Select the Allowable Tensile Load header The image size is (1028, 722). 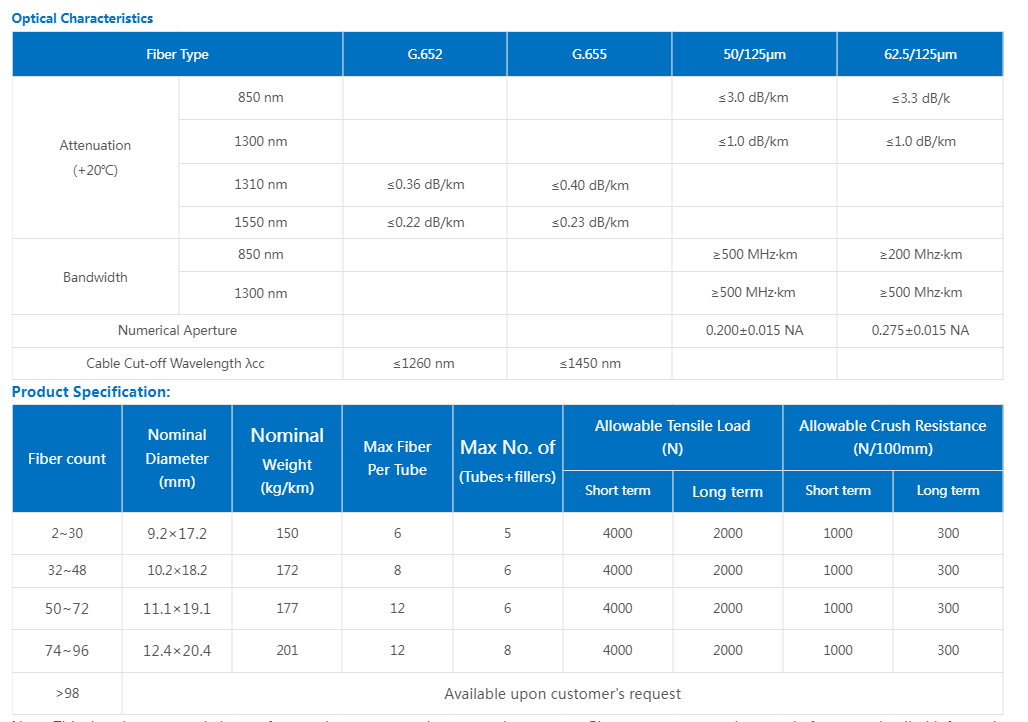click(673, 437)
